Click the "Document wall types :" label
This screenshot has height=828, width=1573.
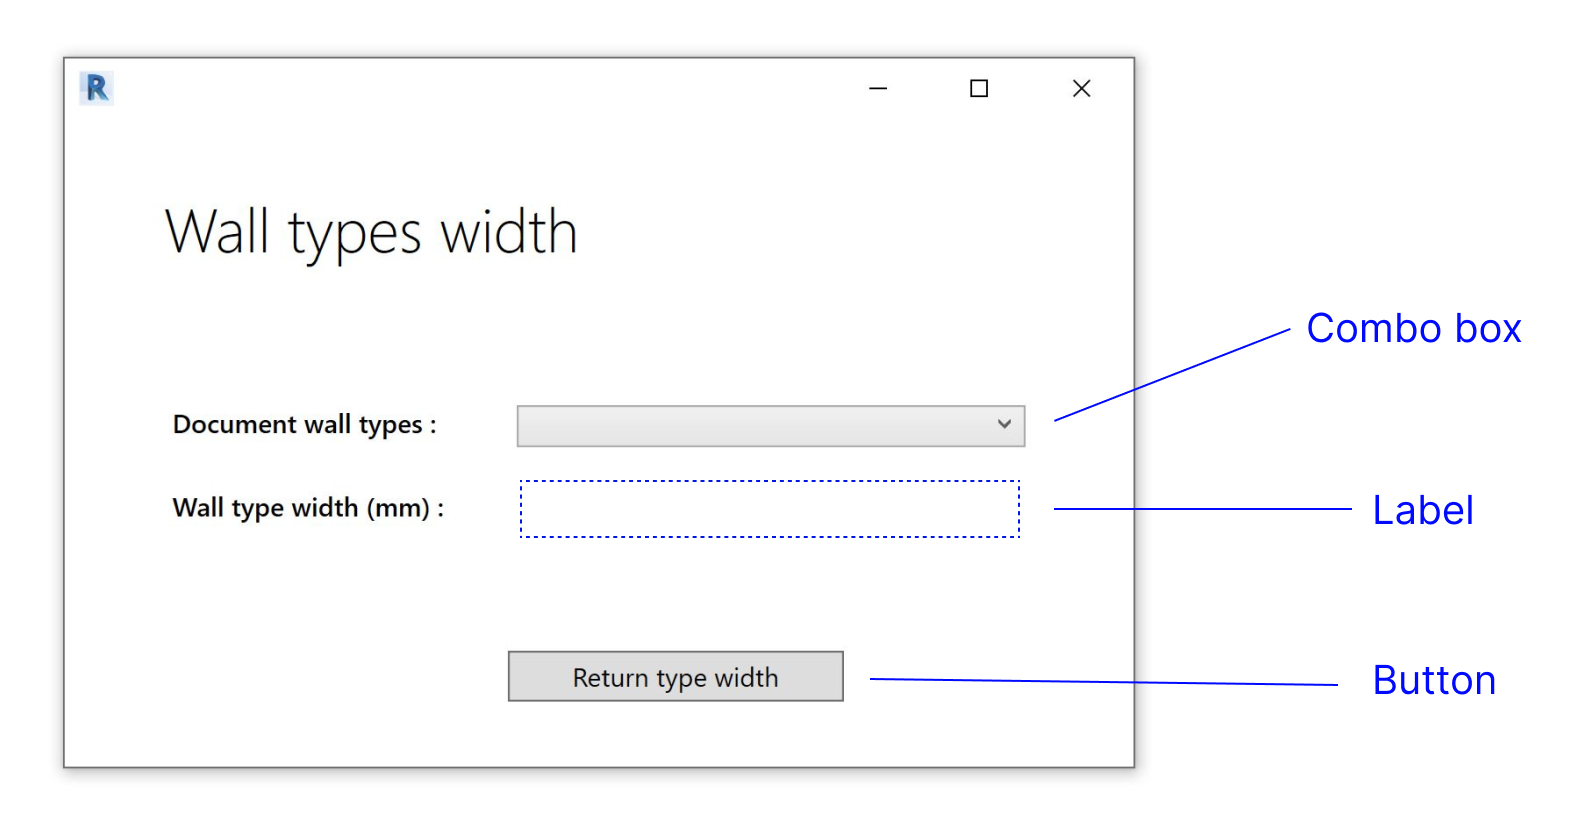click(x=304, y=425)
